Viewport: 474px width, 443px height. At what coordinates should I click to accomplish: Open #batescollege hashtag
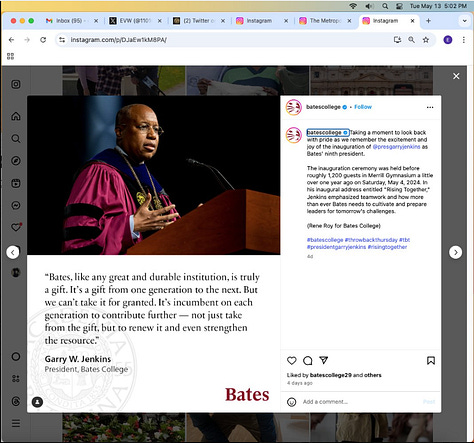(x=325, y=240)
